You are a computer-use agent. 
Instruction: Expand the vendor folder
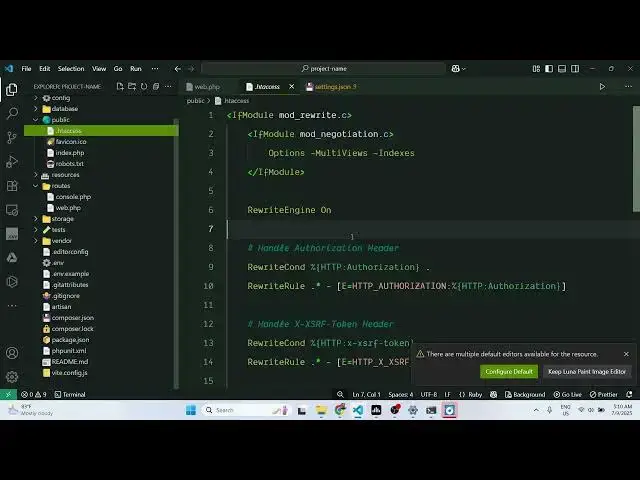tap(36, 241)
